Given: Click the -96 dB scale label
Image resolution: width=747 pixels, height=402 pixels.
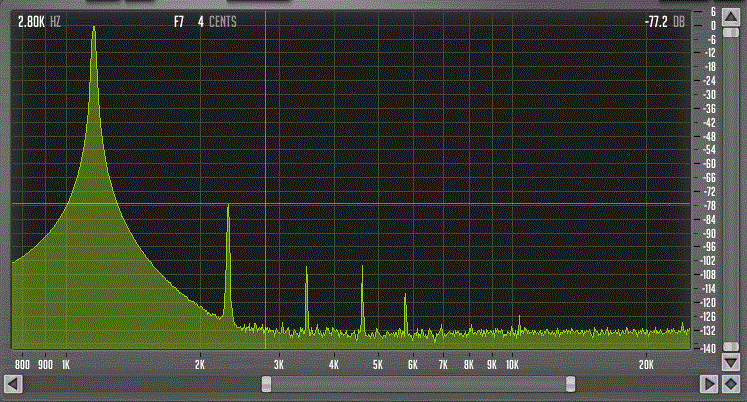Looking at the screenshot, I should point(710,247).
